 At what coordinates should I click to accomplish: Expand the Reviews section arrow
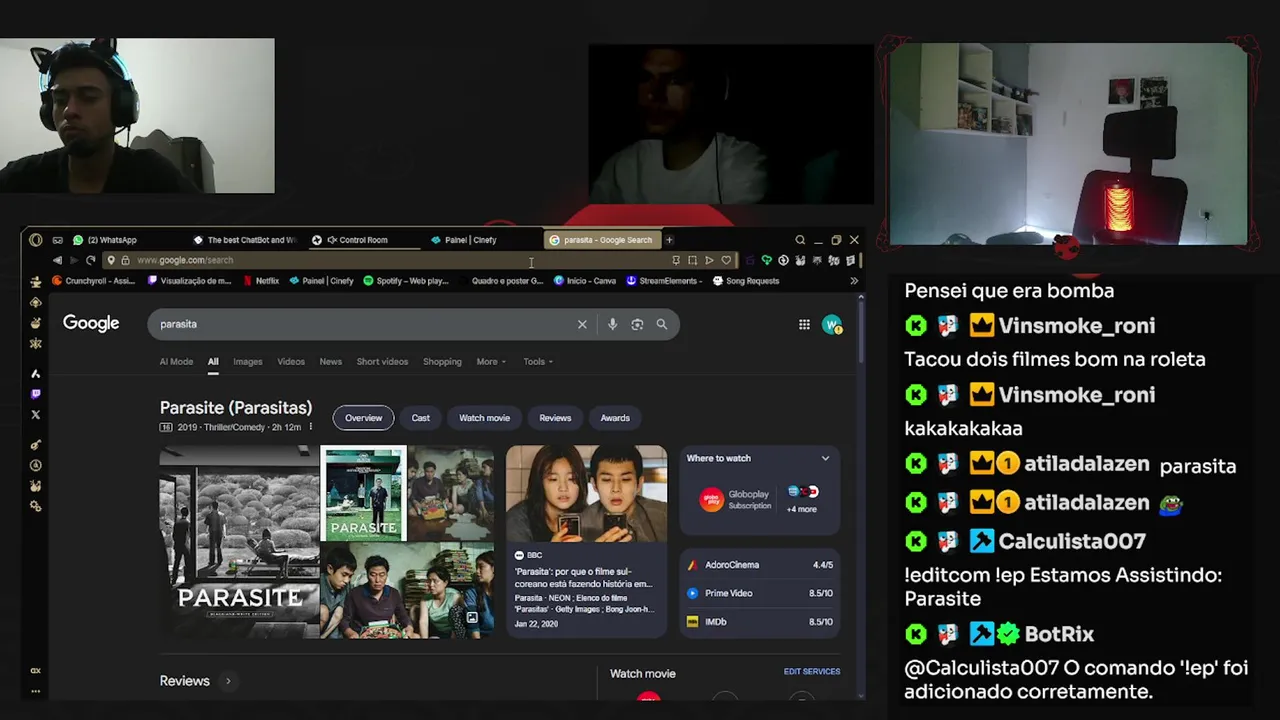point(228,681)
